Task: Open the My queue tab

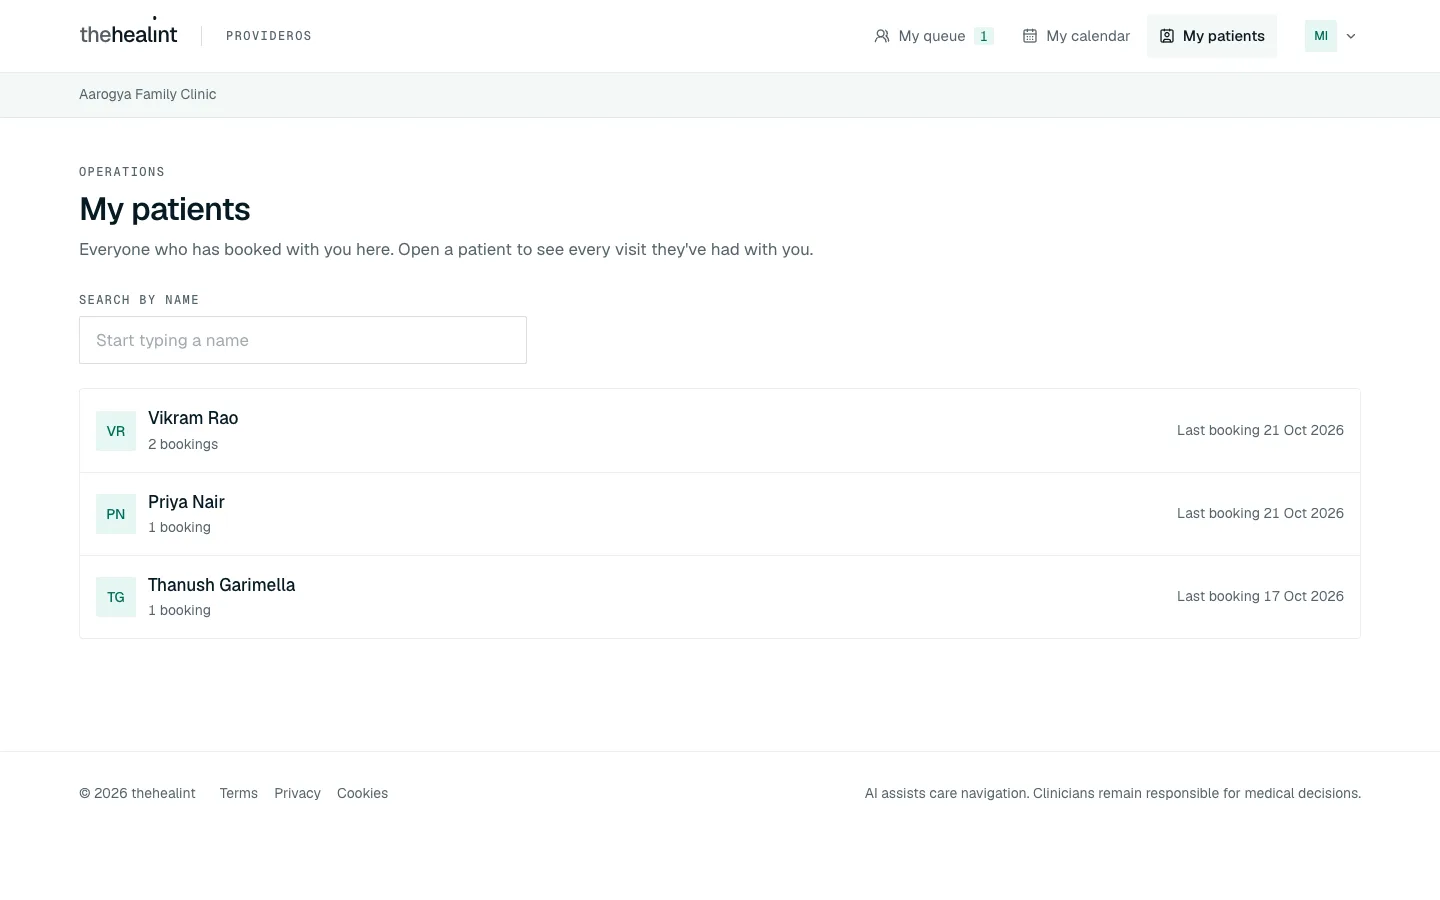Action: [x=934, y=36]
